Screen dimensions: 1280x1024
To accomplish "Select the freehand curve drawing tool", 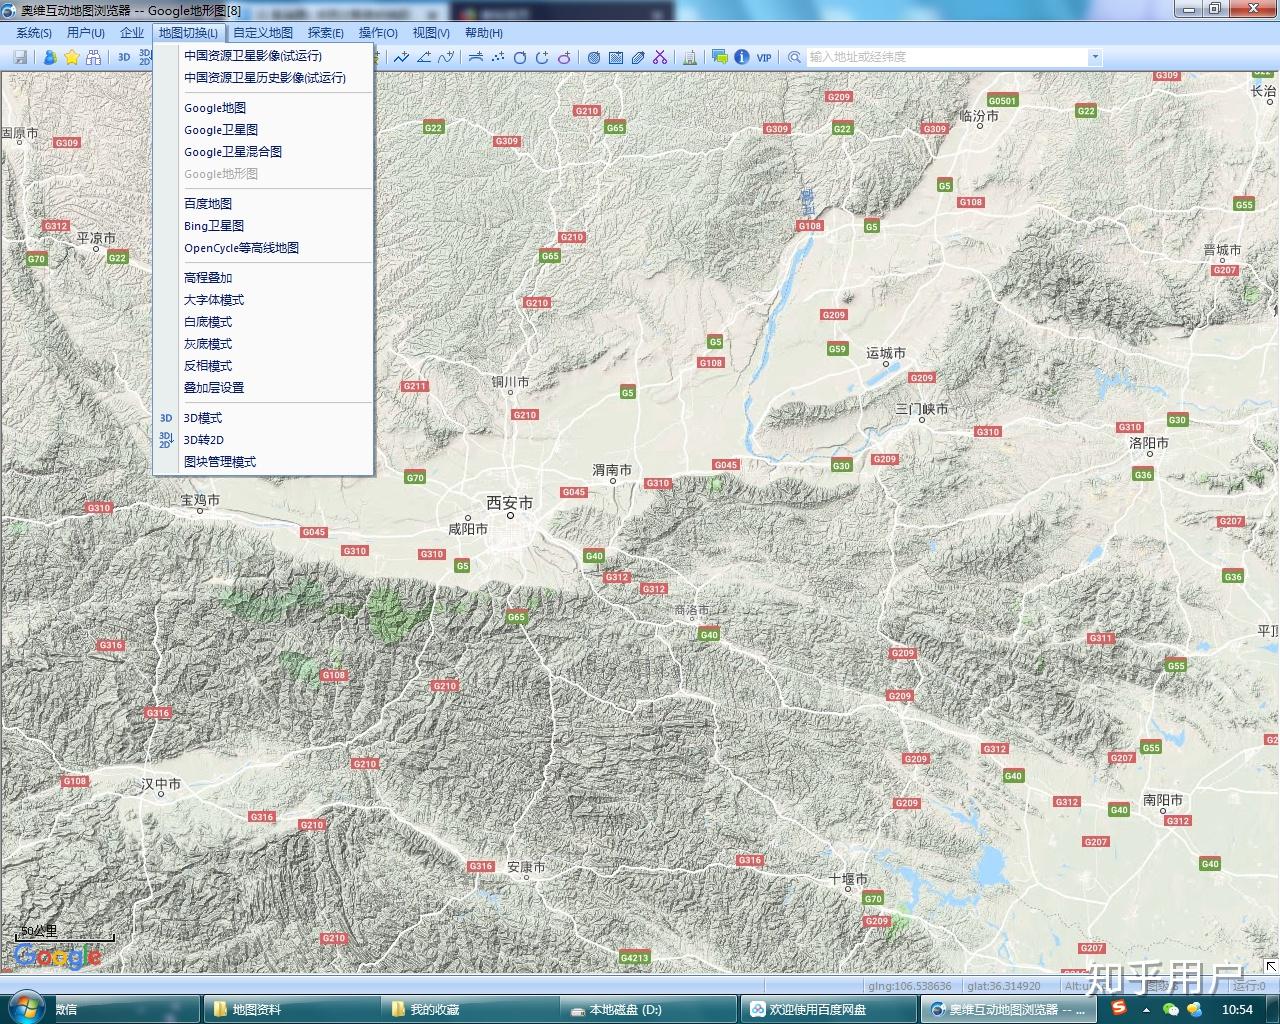I will (446, 57).
